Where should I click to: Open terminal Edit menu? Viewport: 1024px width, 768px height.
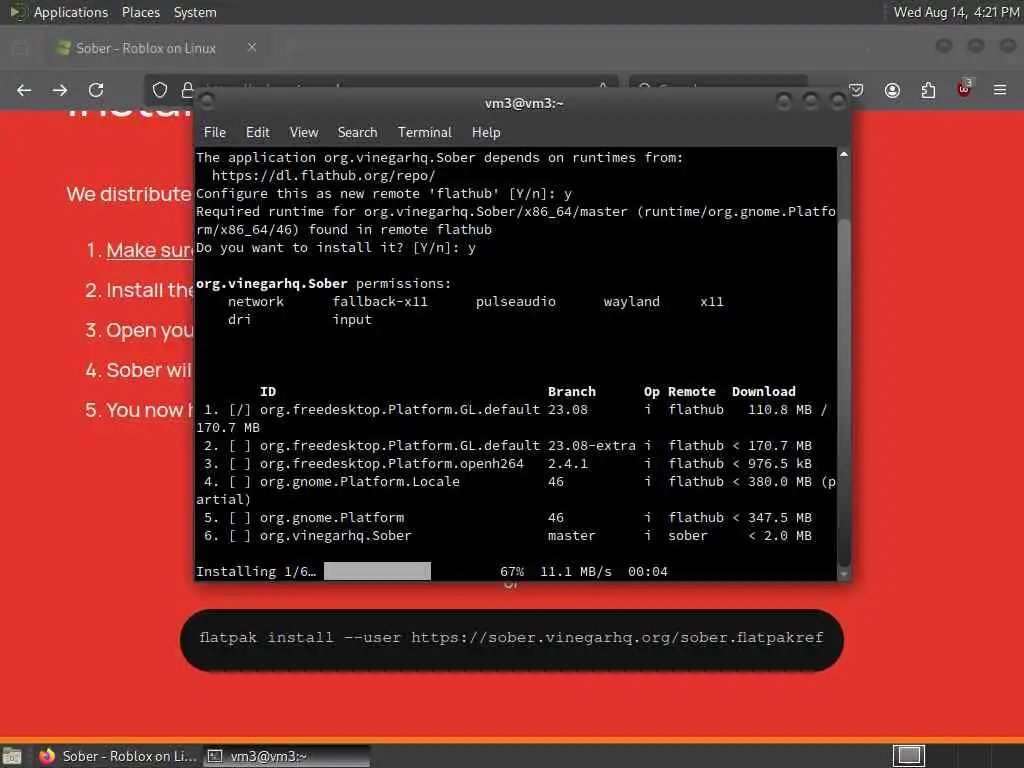[x=257, y=132]
